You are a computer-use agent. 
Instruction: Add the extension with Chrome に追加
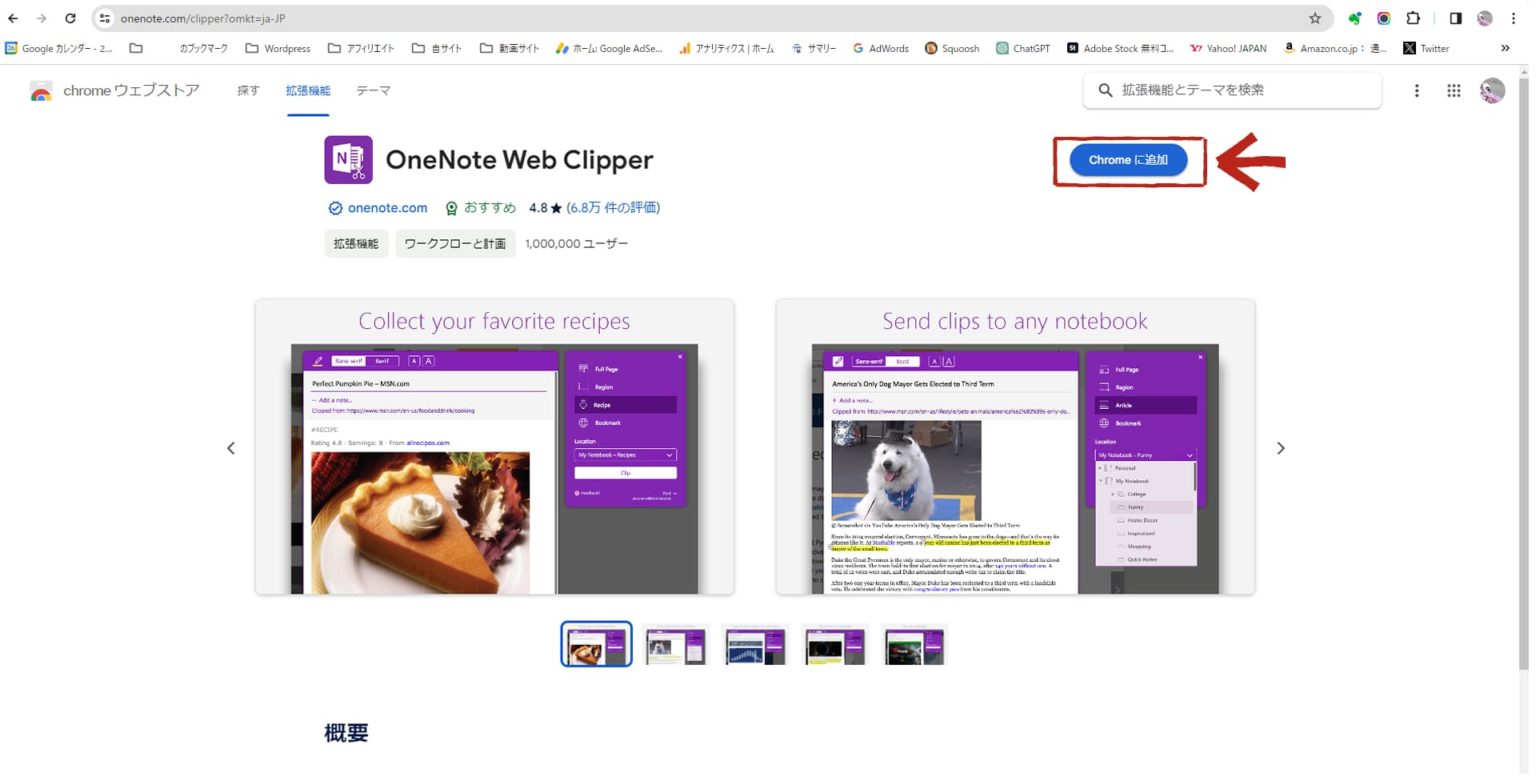[x=1128, y=159]
